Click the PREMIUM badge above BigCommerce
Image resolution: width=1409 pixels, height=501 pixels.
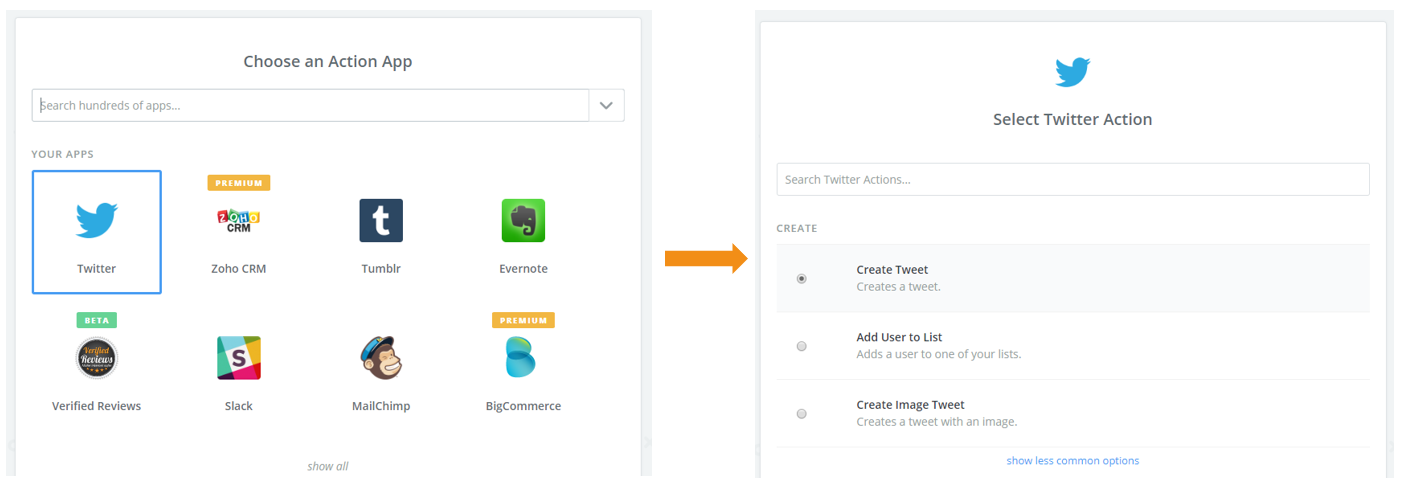point(523,320)
